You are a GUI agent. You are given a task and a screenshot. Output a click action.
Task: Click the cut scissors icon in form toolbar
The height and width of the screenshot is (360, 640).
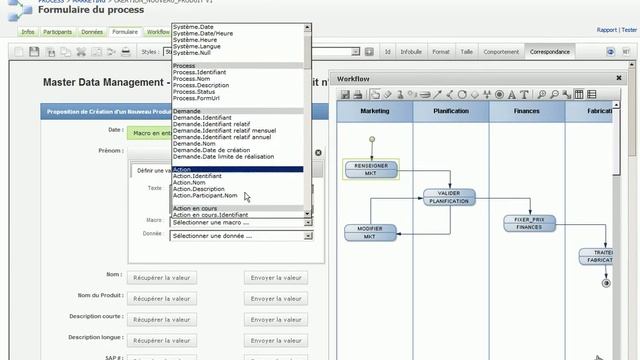81,52
